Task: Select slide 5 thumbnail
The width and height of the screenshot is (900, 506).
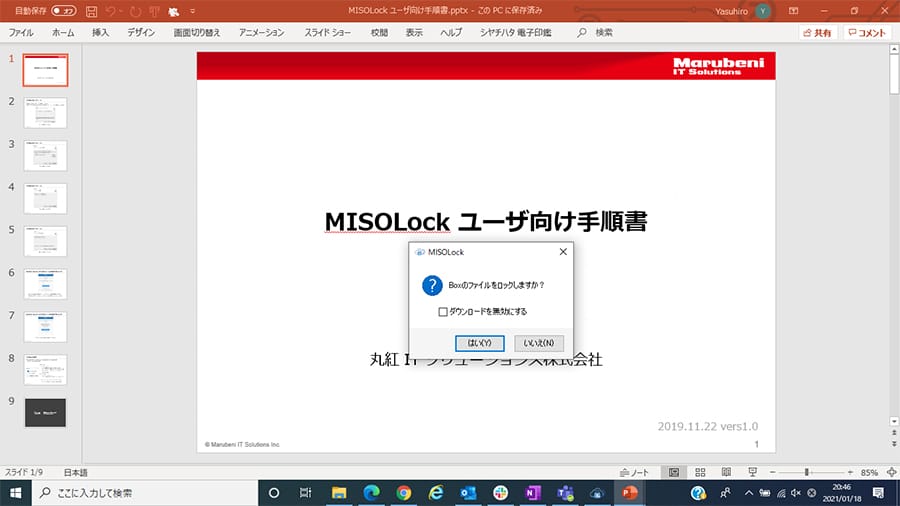Action: tap(45, 241)
